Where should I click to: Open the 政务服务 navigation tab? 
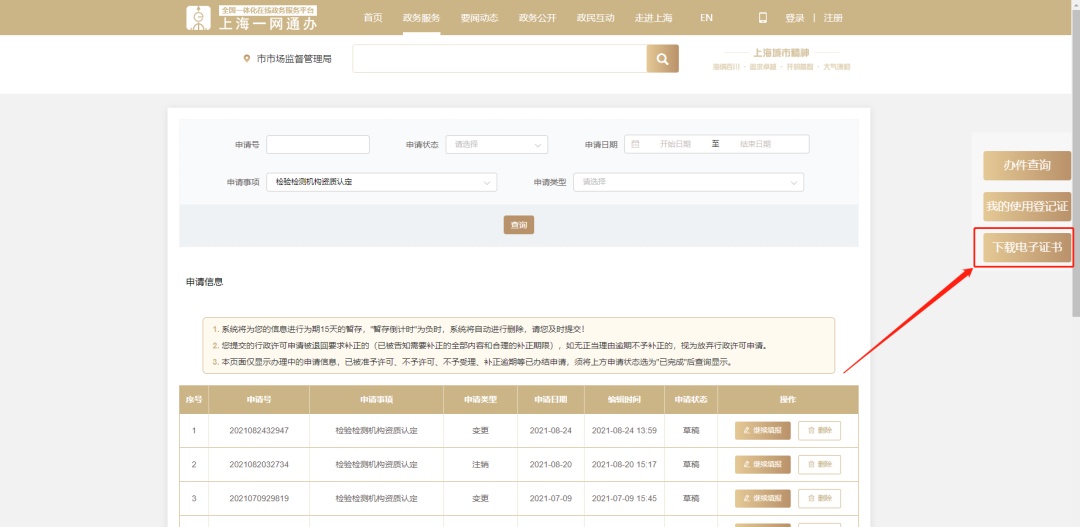pyautogui.click(x=421, y=18)
